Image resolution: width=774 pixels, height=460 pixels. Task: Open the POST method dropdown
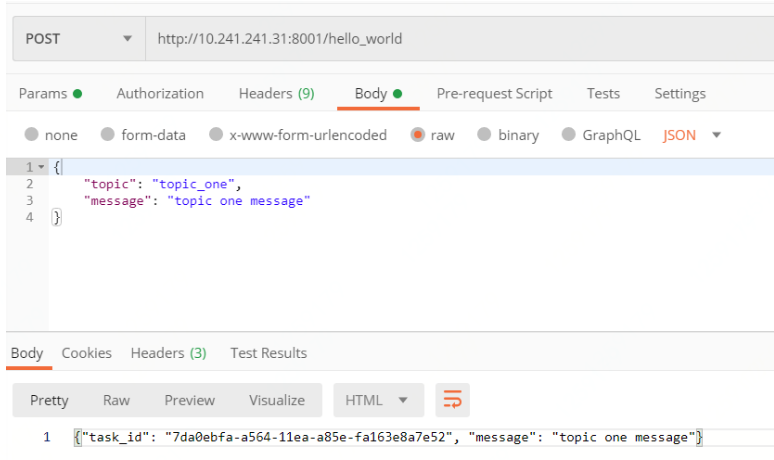[x=79, y=38]
